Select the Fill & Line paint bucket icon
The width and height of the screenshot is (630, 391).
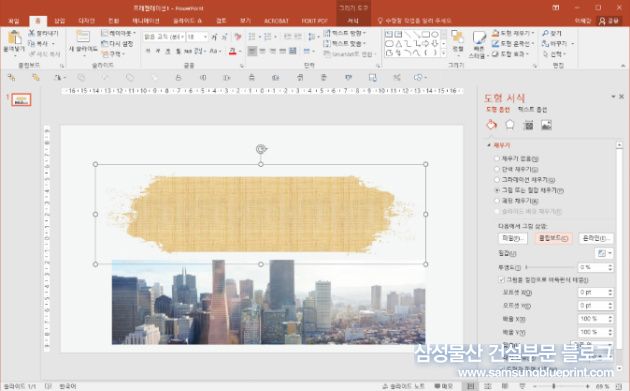[491, 125]
